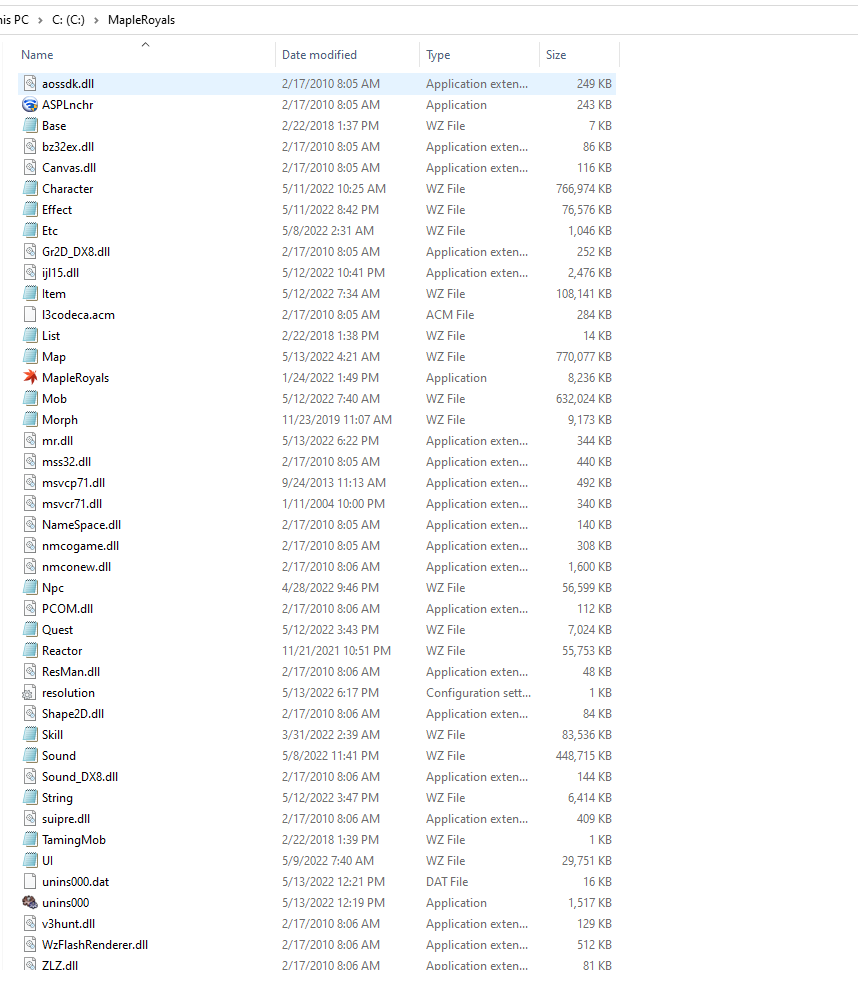Click the Configuration sett... type cell
Viewport: 858px width, 988px height.
point(478,692)
